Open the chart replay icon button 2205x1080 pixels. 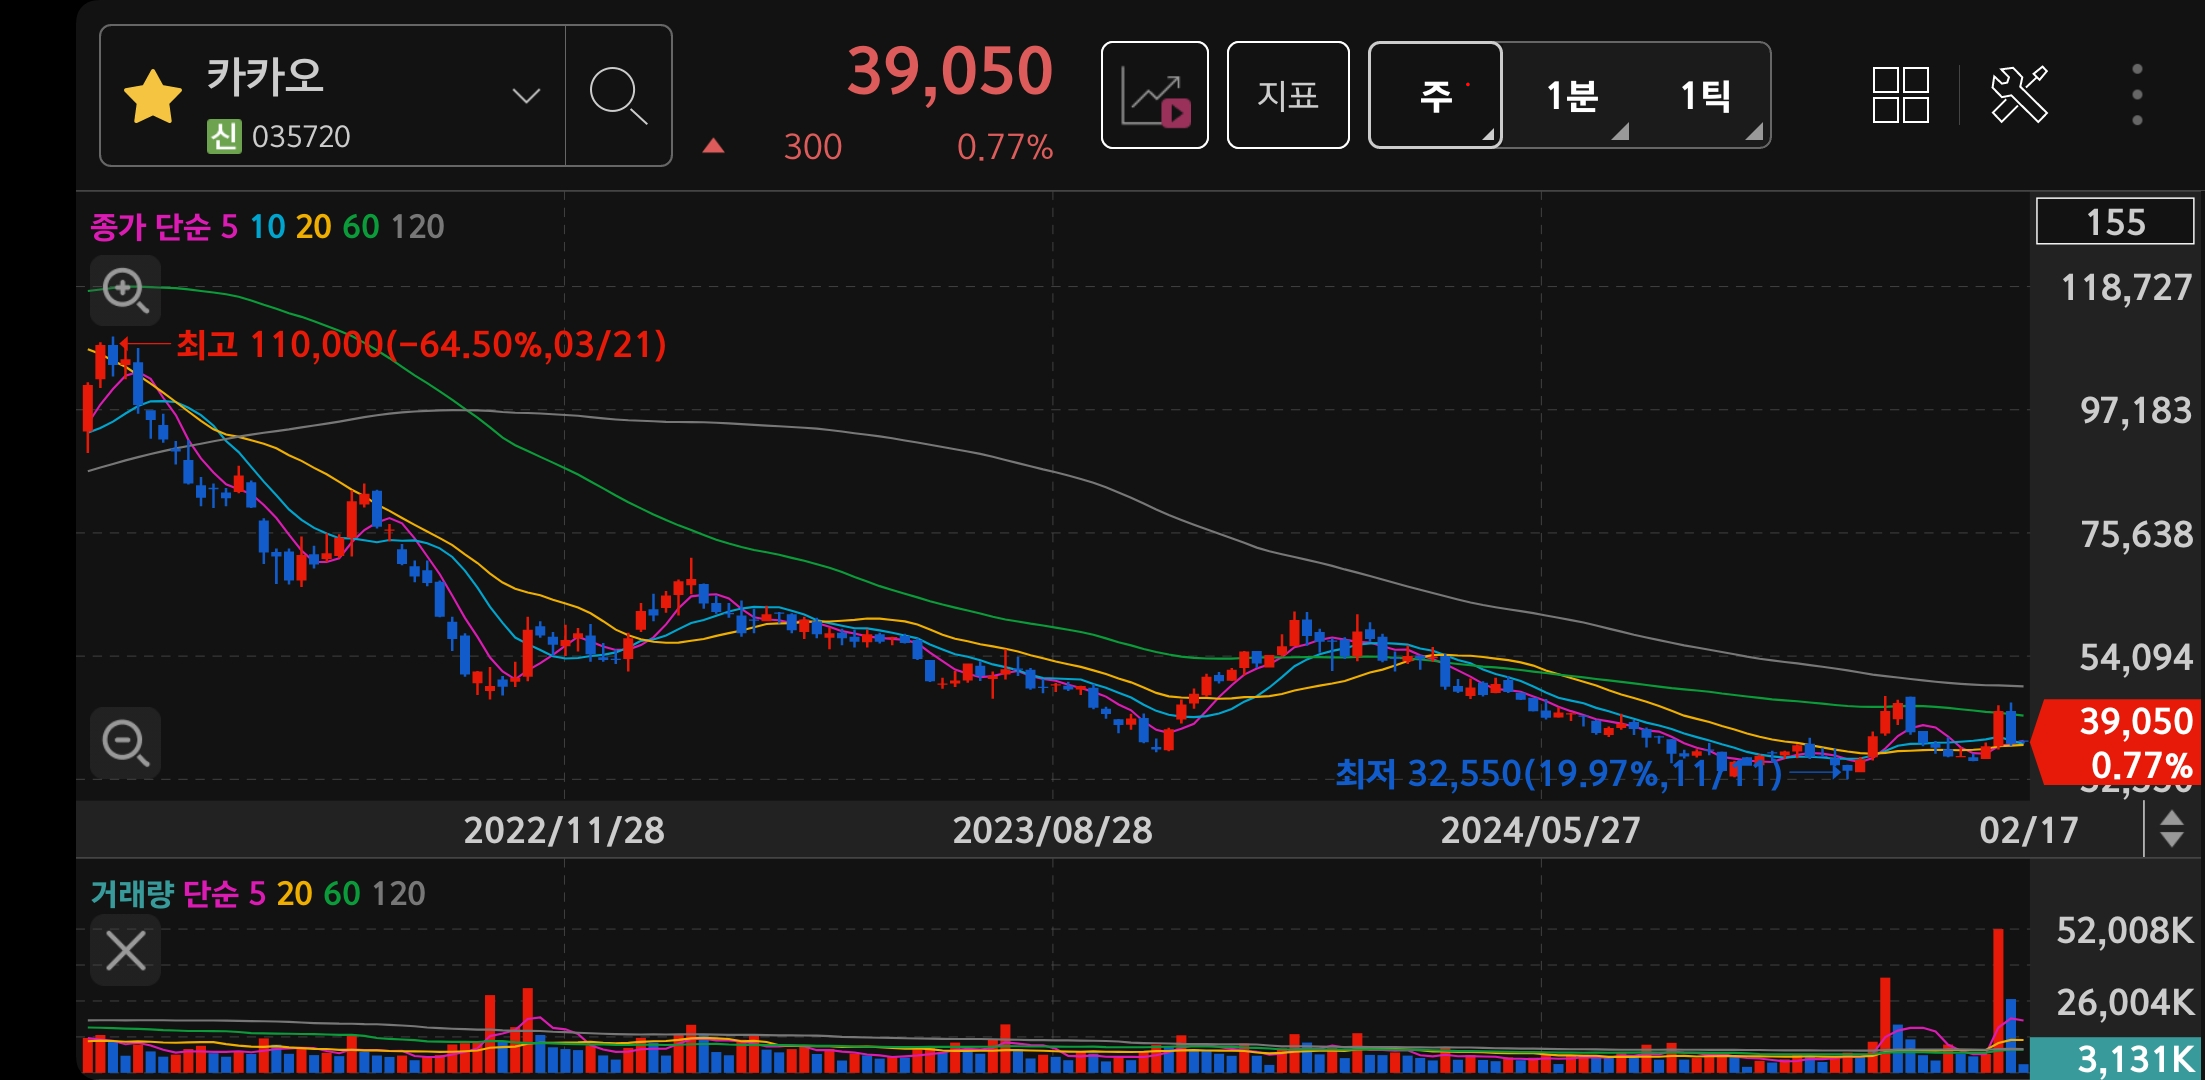click(x=1154, y=96)
